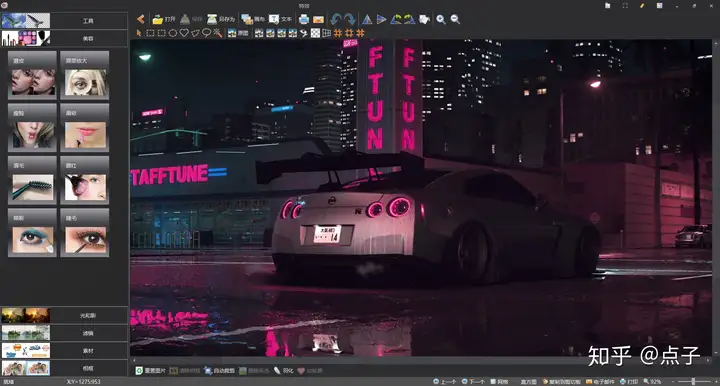
Task: Select the magic wand tool
Action: 218,33
